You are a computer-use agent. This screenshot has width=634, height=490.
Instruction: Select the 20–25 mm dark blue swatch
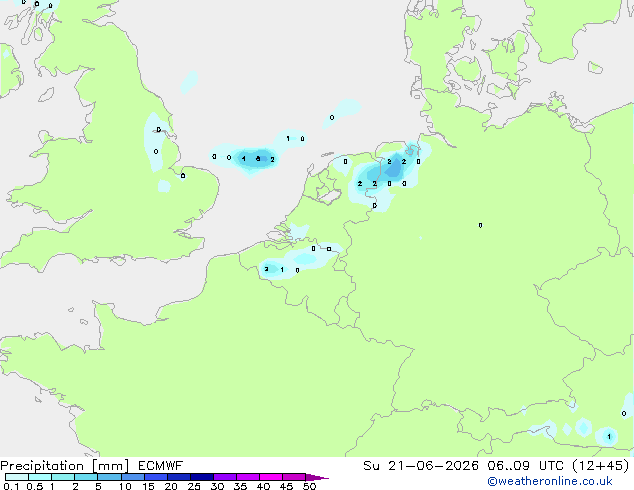(179, 477)
